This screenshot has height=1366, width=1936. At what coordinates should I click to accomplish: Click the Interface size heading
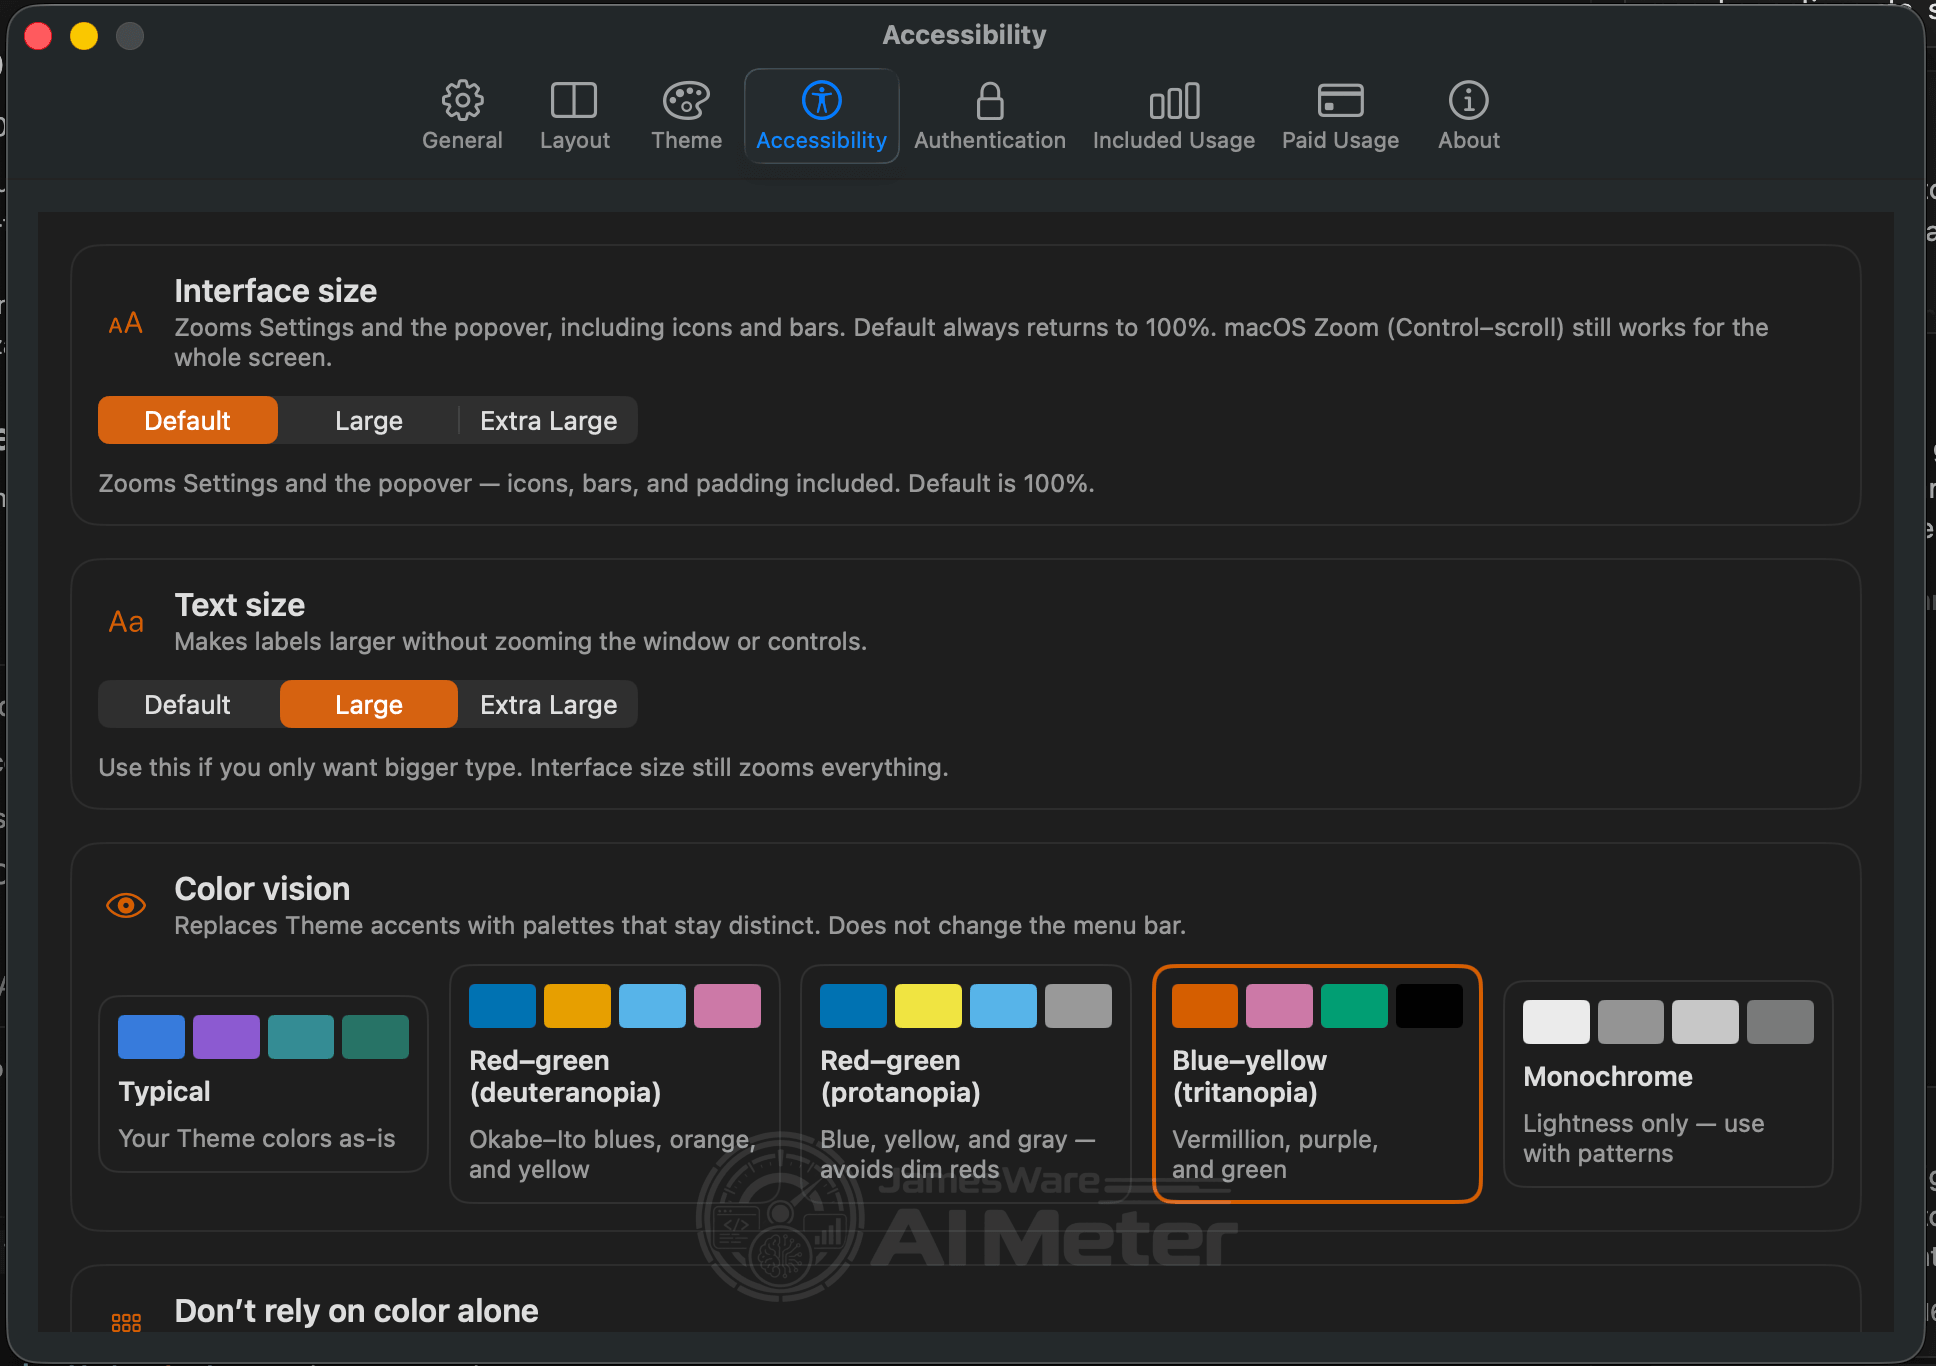276,291
